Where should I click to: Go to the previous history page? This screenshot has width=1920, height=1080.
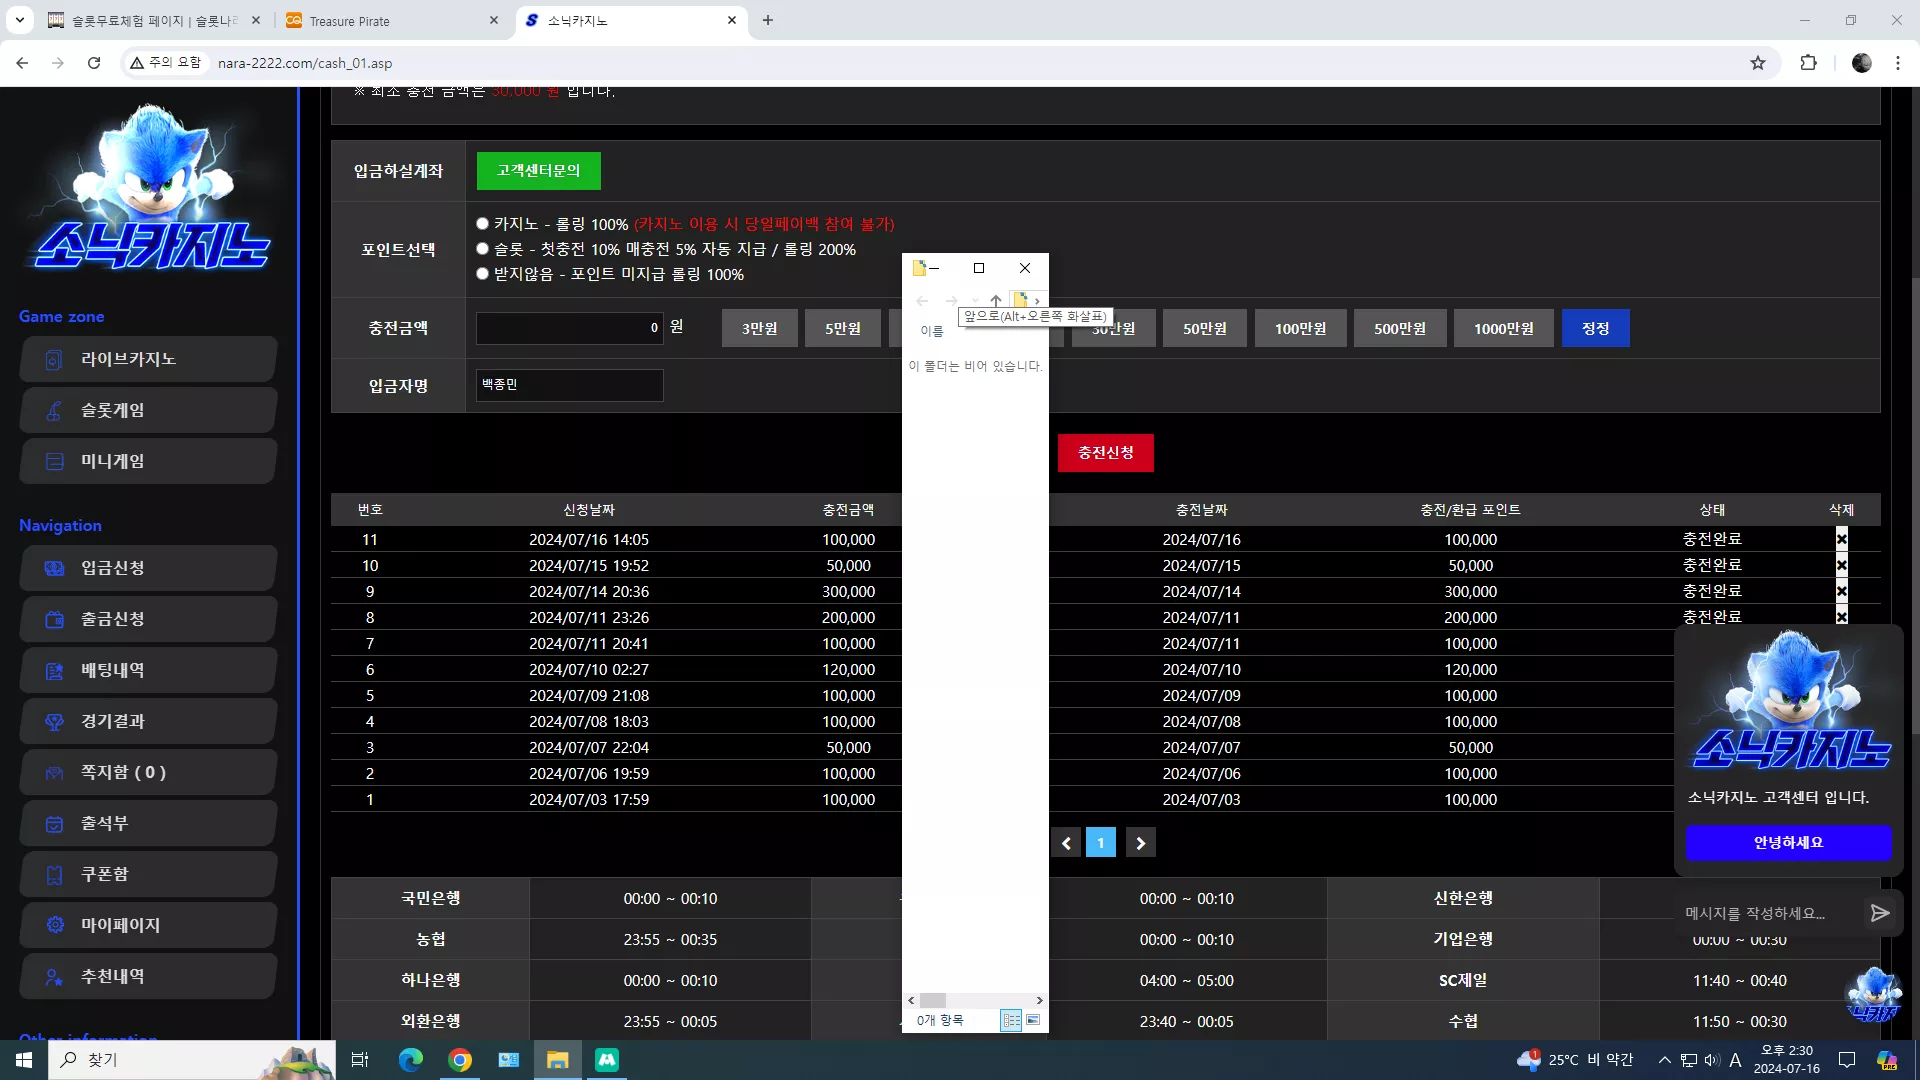click(x=1066, y=843)
